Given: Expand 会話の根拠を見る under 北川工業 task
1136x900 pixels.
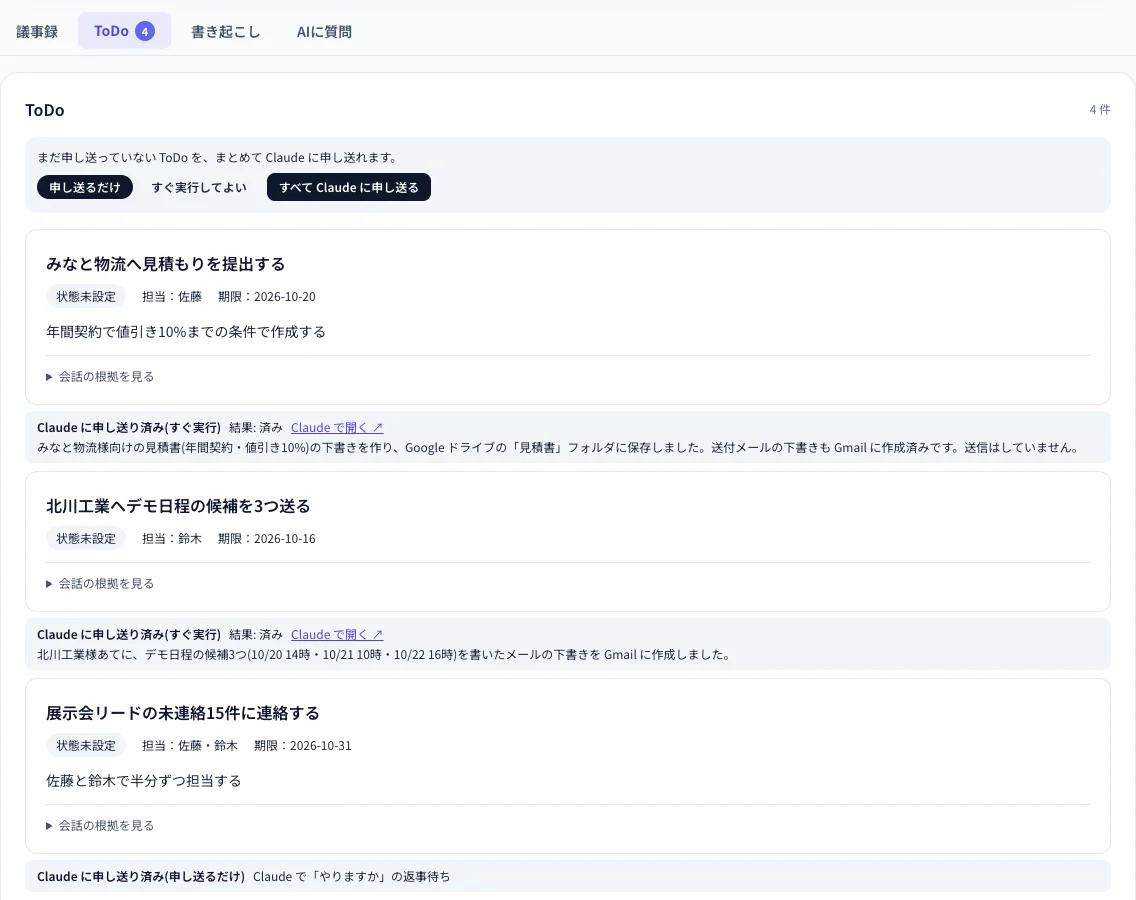Looking at the screenshot, I should [100, 583].
